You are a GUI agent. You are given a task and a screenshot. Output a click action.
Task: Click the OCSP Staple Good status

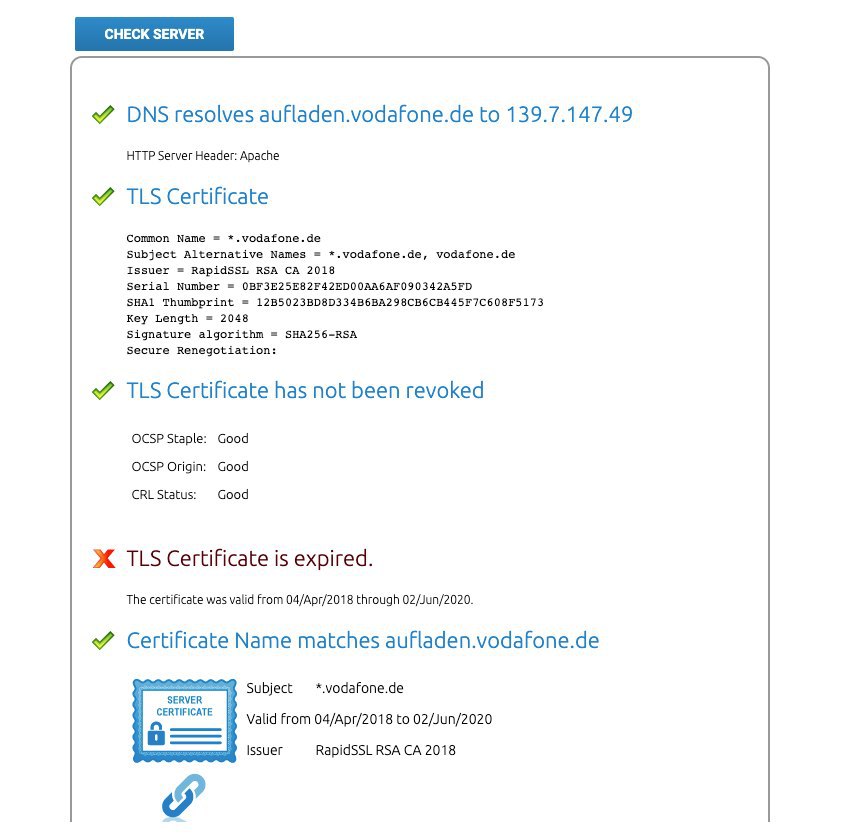point(233,439)
